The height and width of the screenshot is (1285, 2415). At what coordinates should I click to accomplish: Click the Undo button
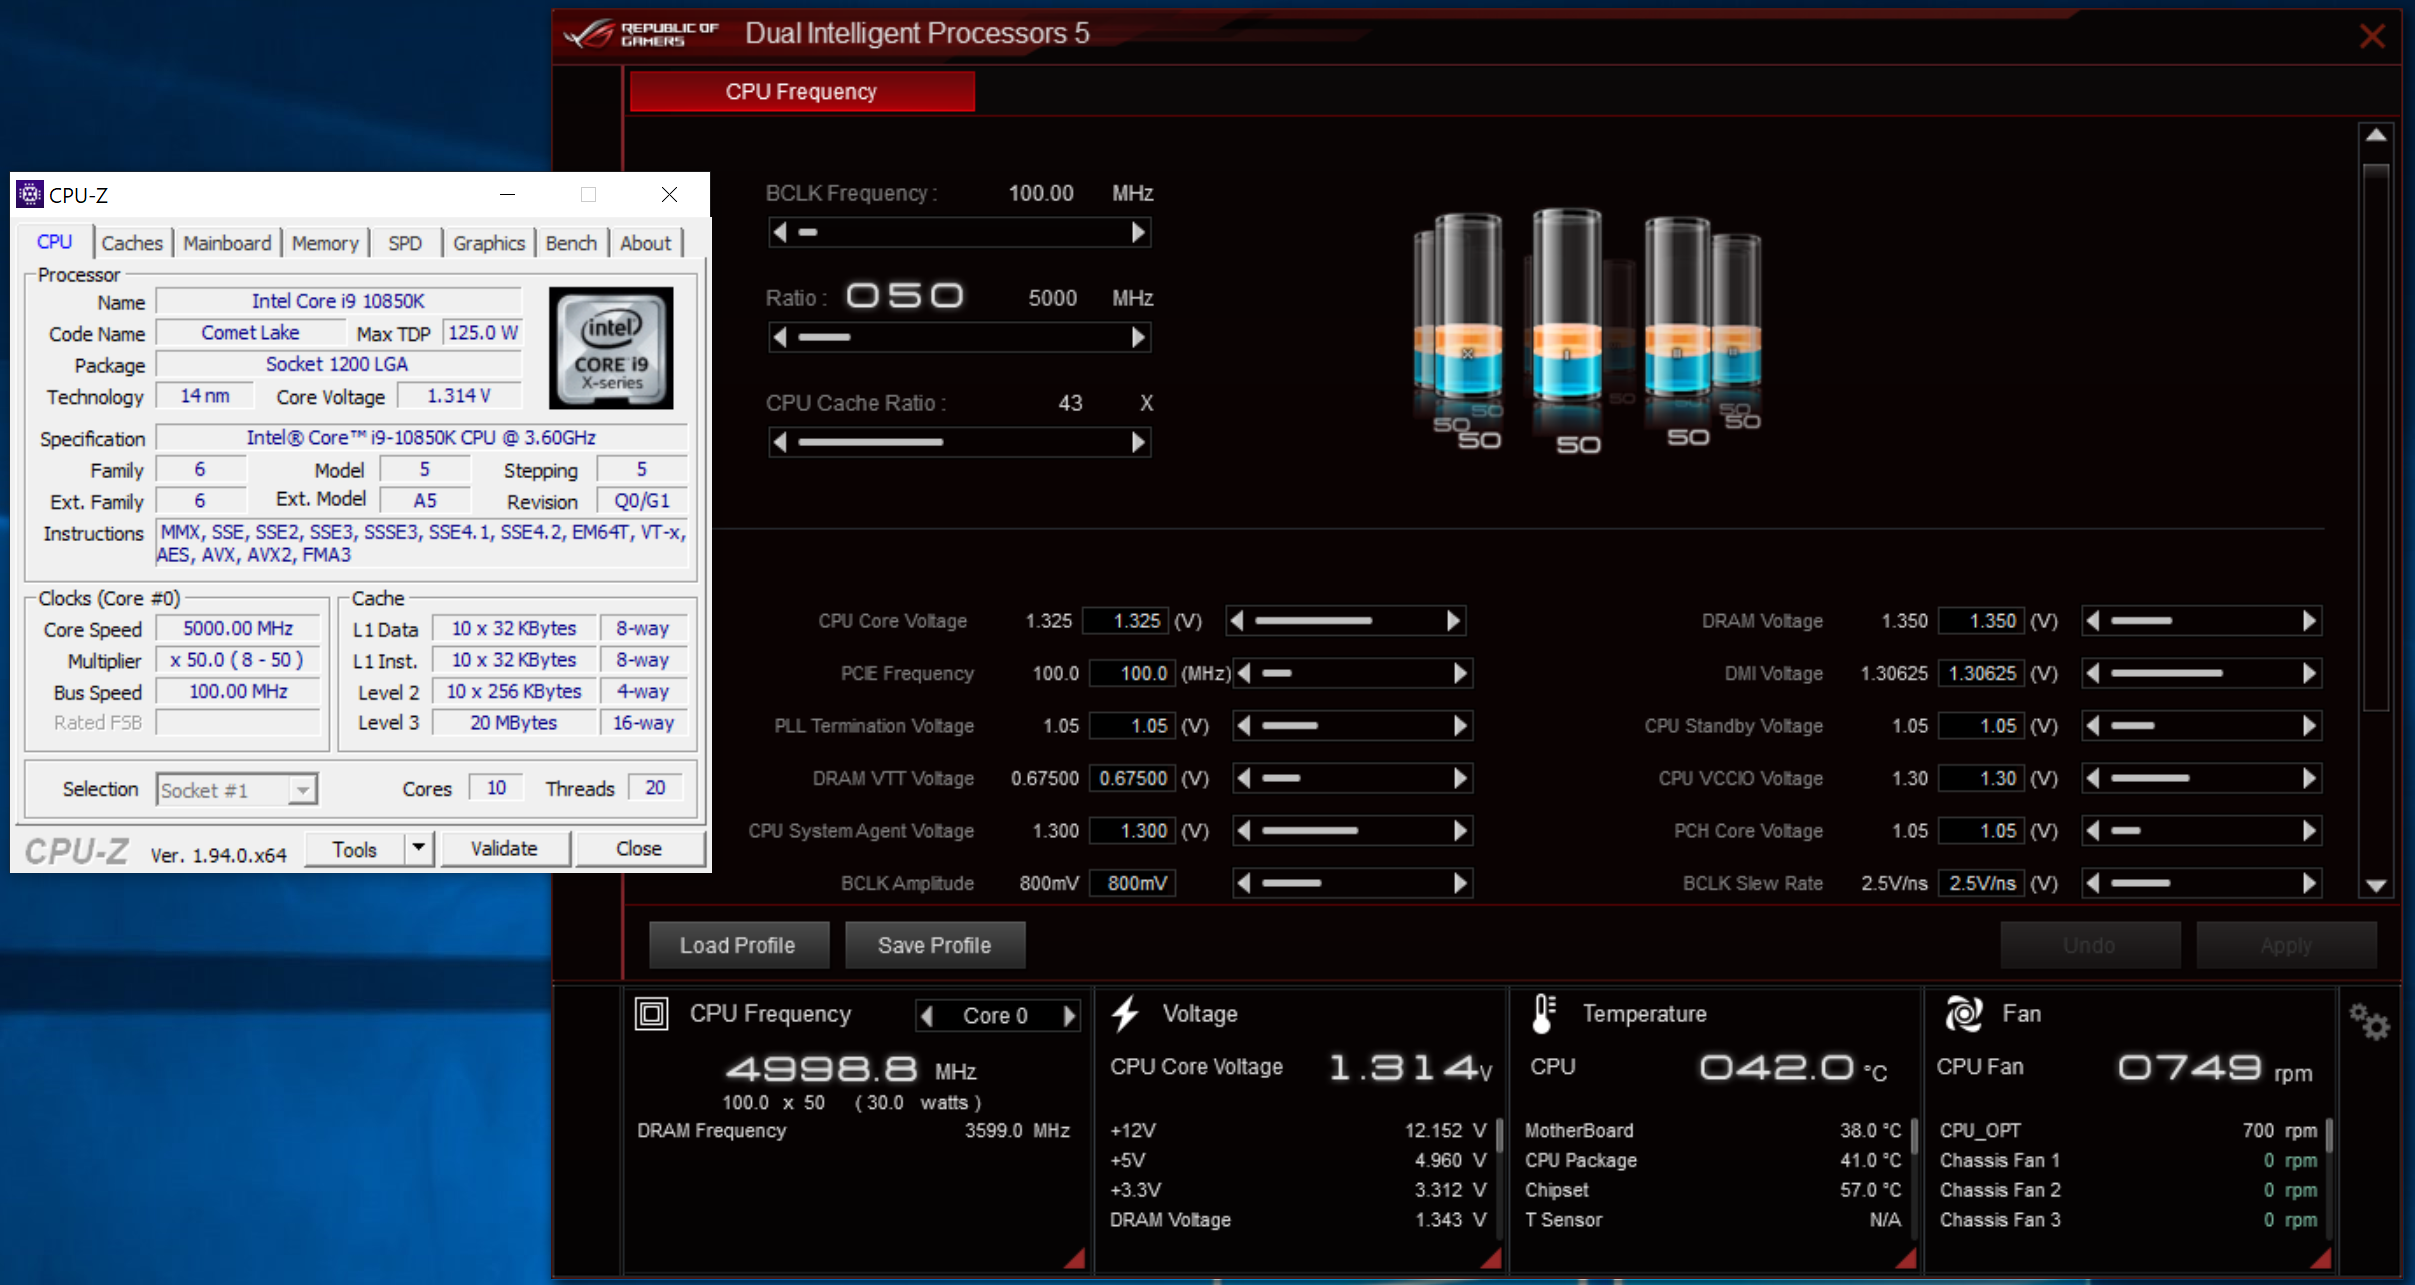click(x=2089, y=945)
